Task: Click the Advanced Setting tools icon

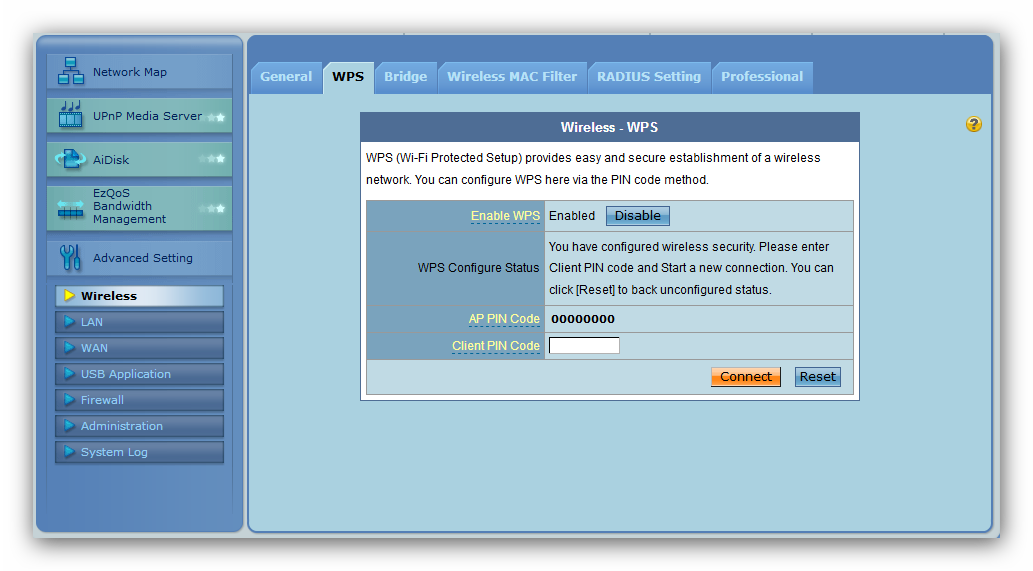Action: click(x=71, y=258)
